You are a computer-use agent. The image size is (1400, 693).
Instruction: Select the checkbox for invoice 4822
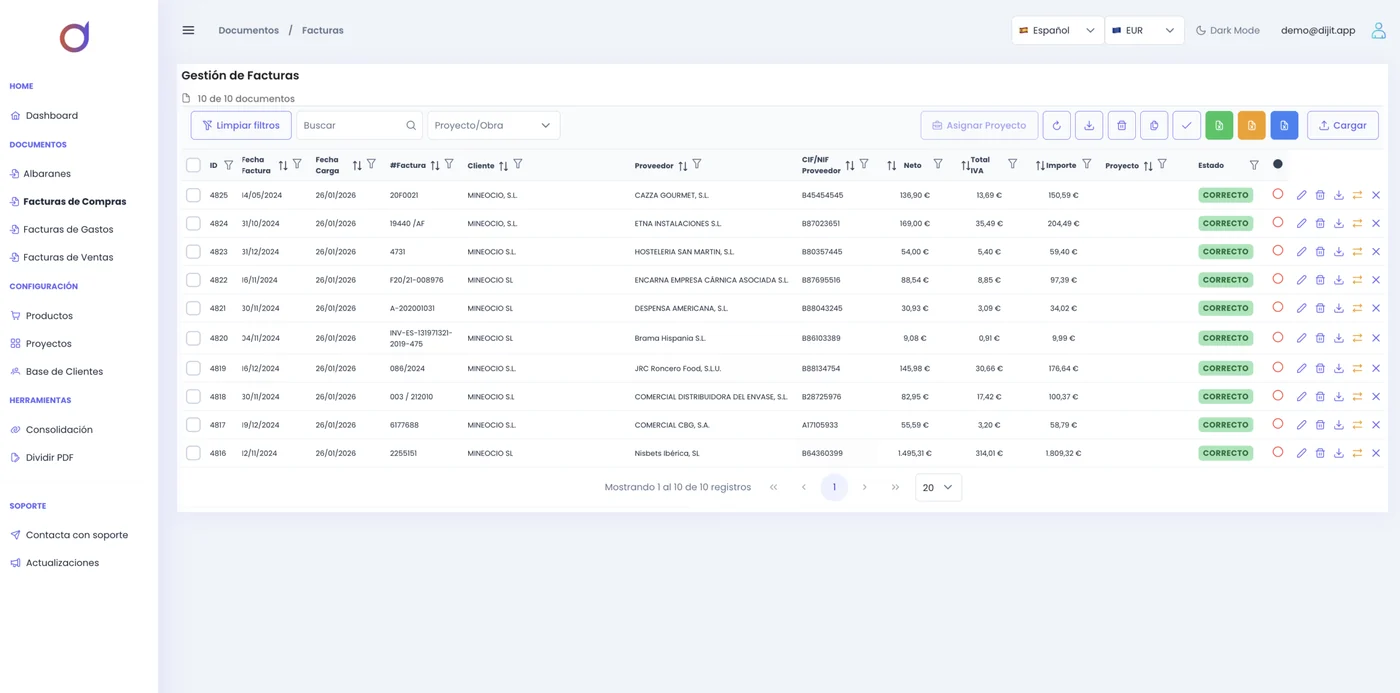coord(193,280)
